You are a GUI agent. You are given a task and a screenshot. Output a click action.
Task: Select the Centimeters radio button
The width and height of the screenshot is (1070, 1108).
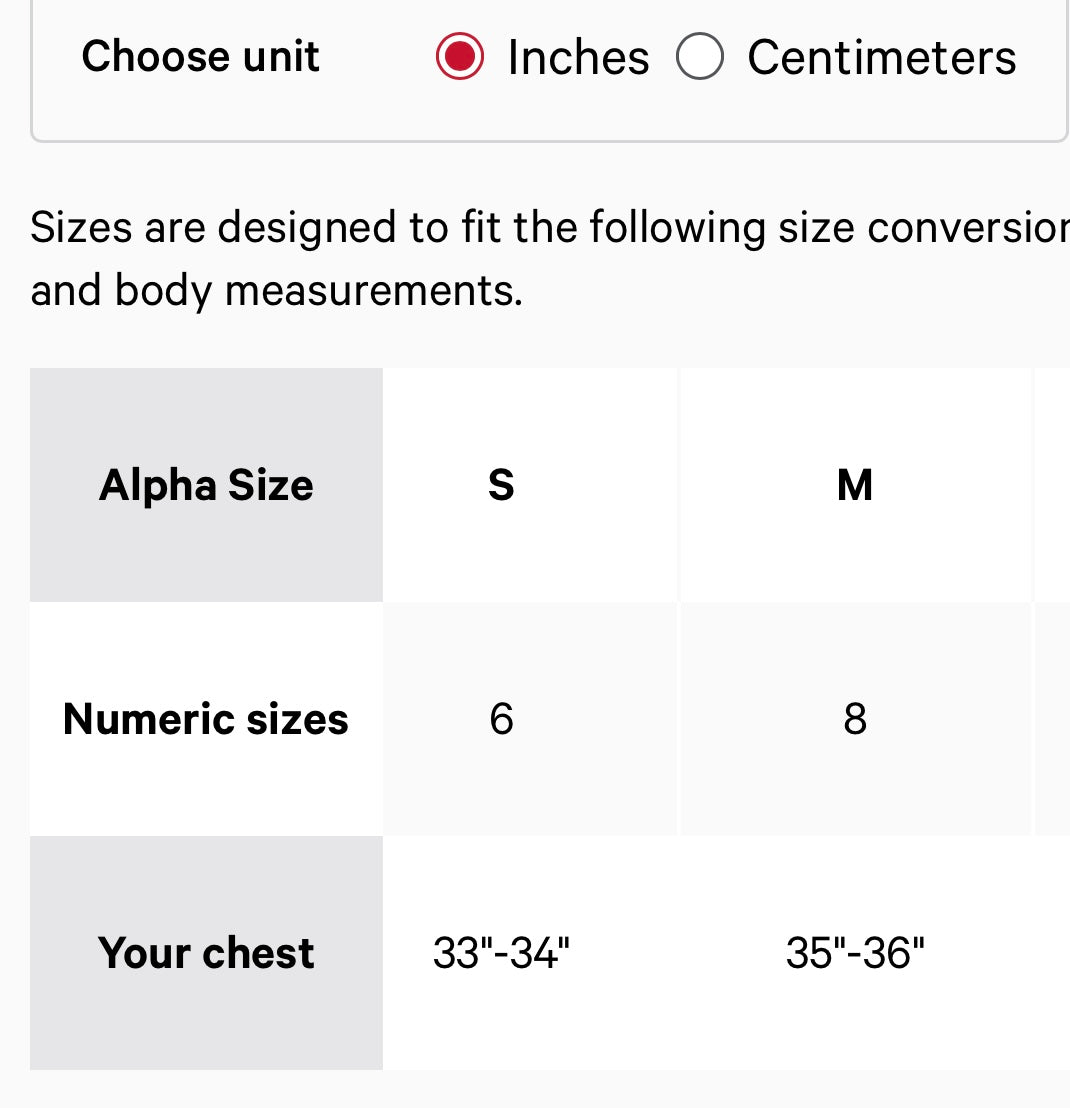pyautogui.click(x=700, y=57)
